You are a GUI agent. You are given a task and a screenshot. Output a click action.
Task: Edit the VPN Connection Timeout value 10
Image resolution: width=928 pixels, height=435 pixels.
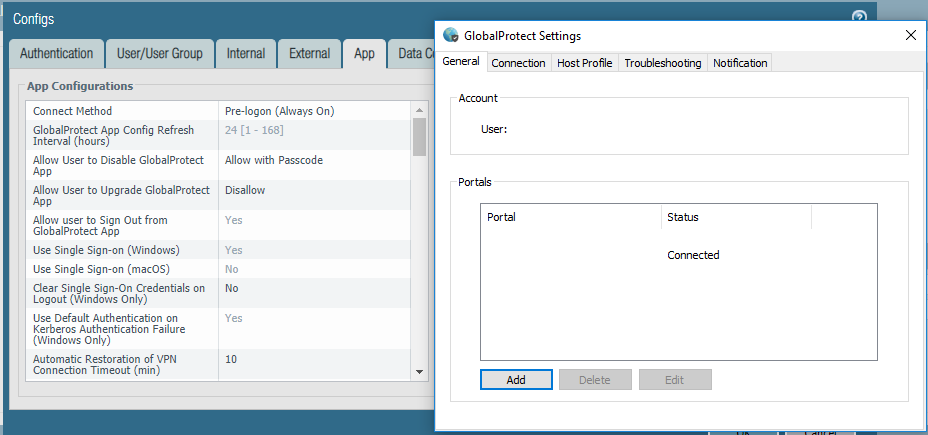click(231, 359)
